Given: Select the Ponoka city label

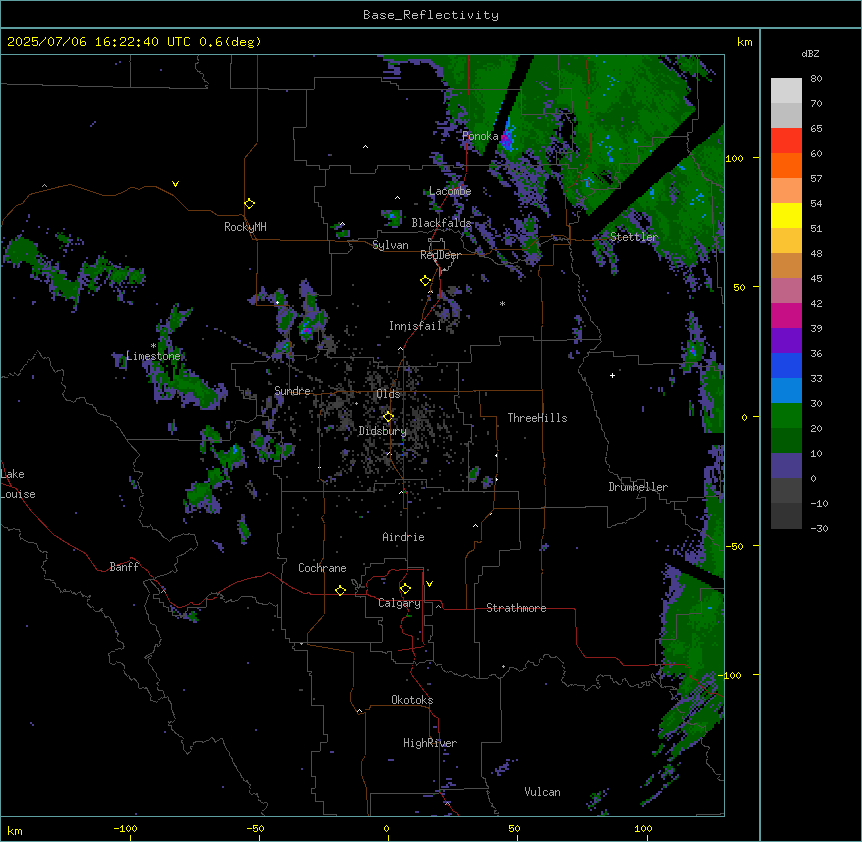Looking at the screenshot, I should click(480, 136).
